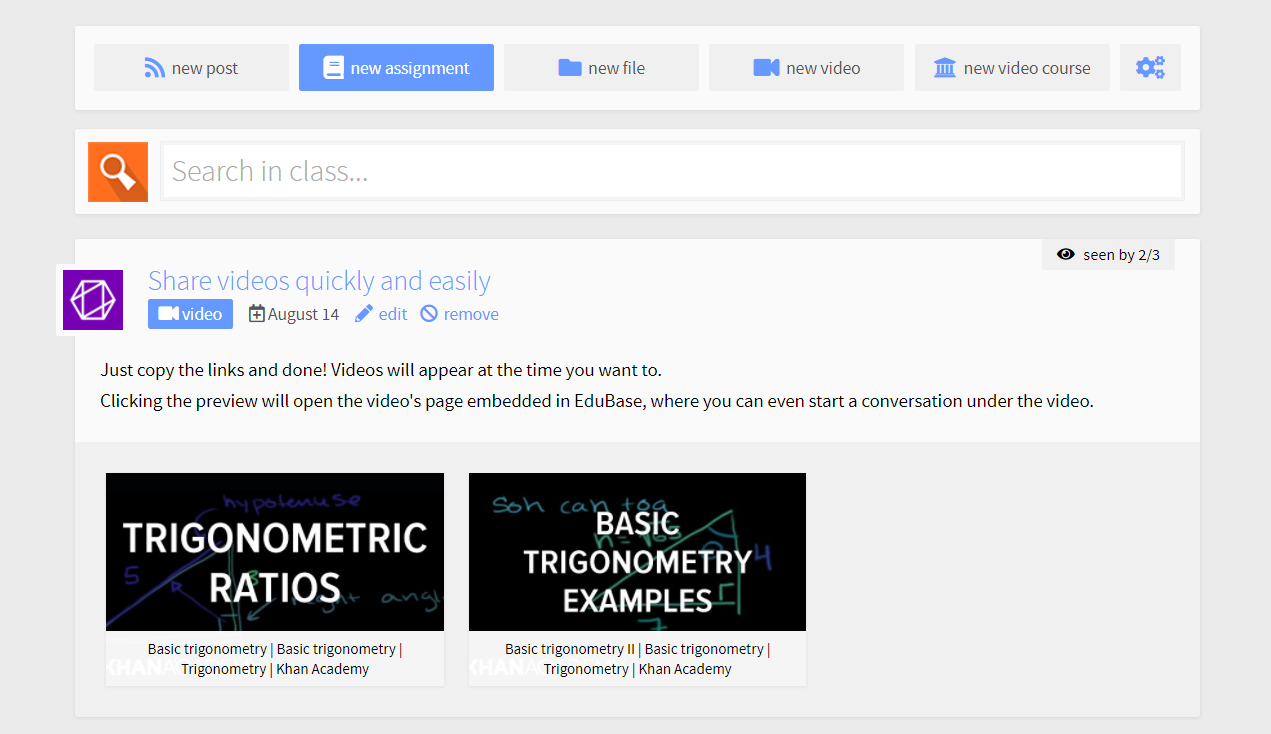Click the remove link on the post
This screenshot has height=734, width=1271.
pyautogui.click(x=469, y=313)
